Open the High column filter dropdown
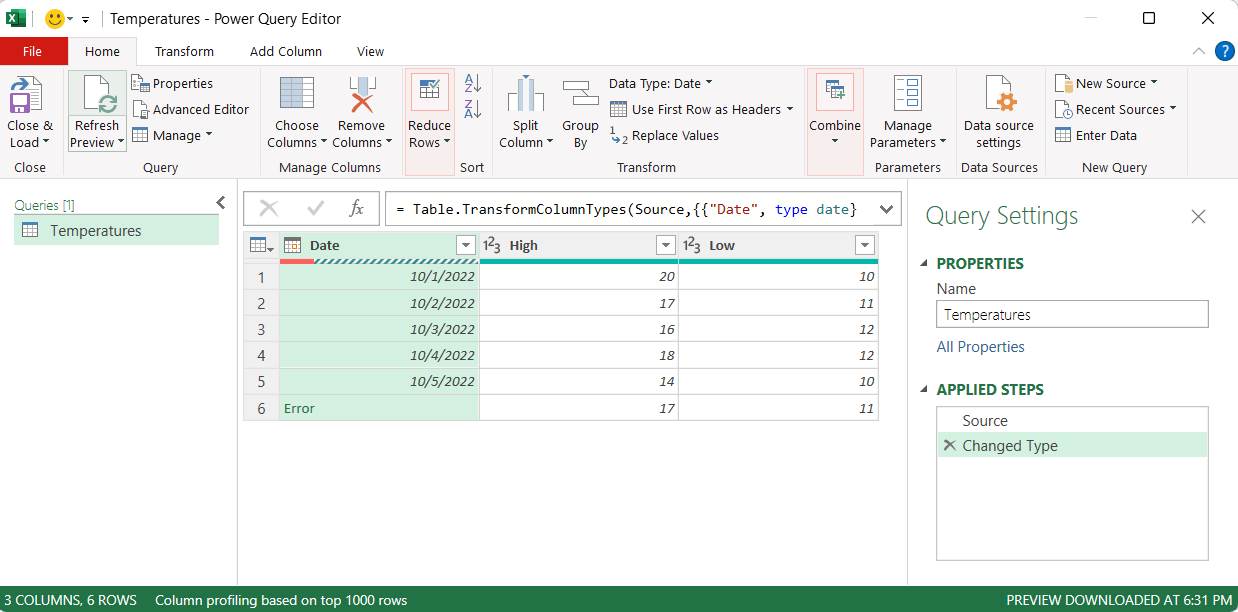 pos(666,245)
